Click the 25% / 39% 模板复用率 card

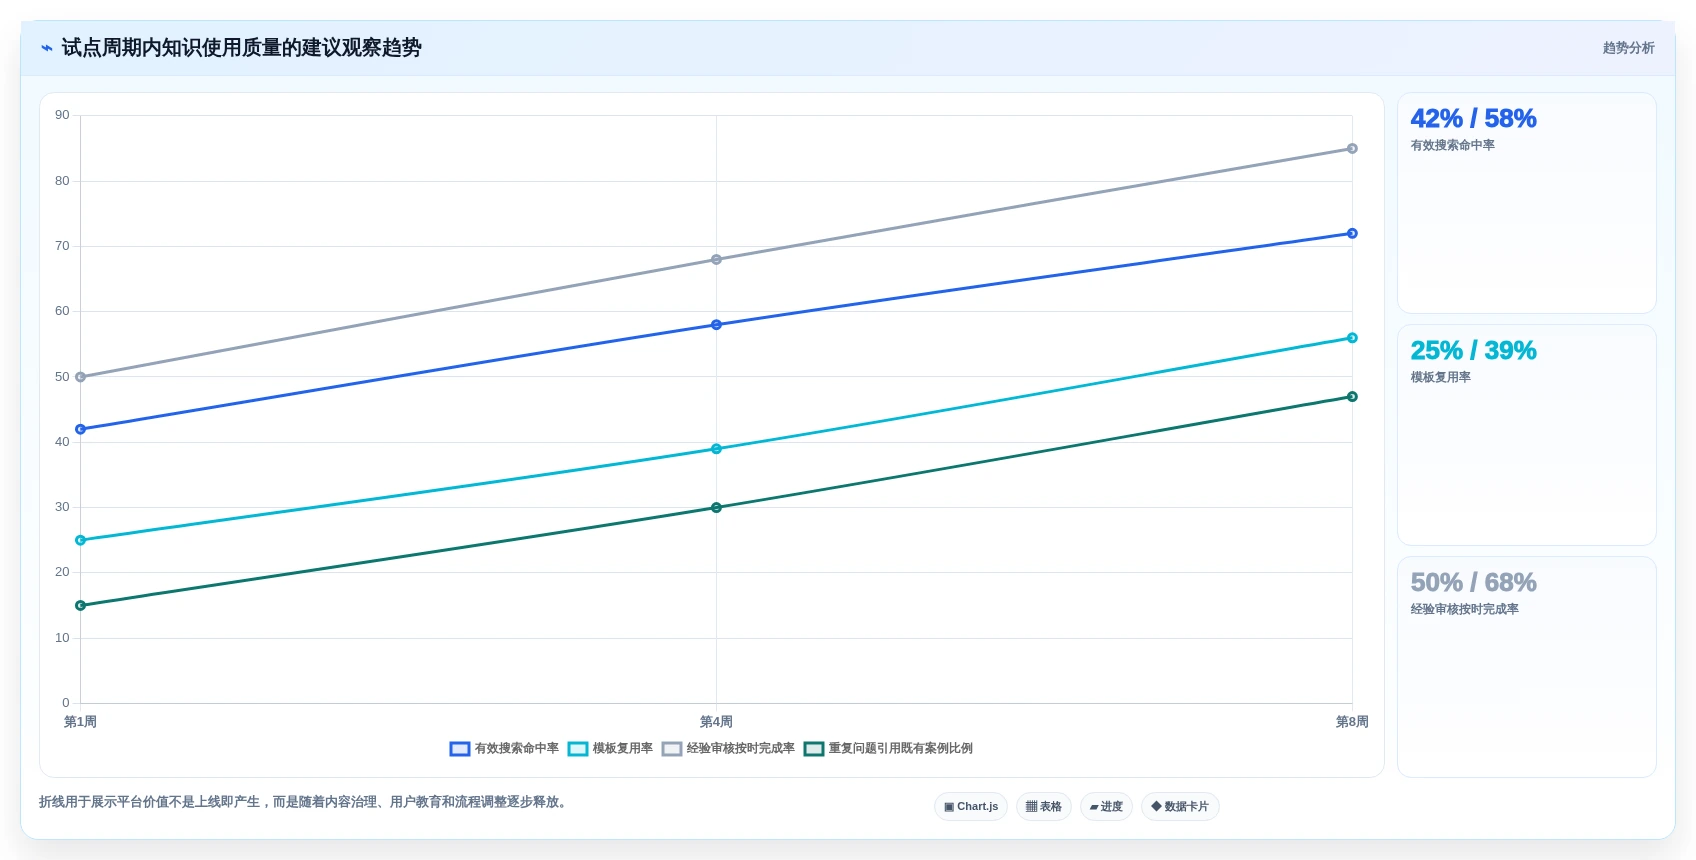pos(1527,435)
